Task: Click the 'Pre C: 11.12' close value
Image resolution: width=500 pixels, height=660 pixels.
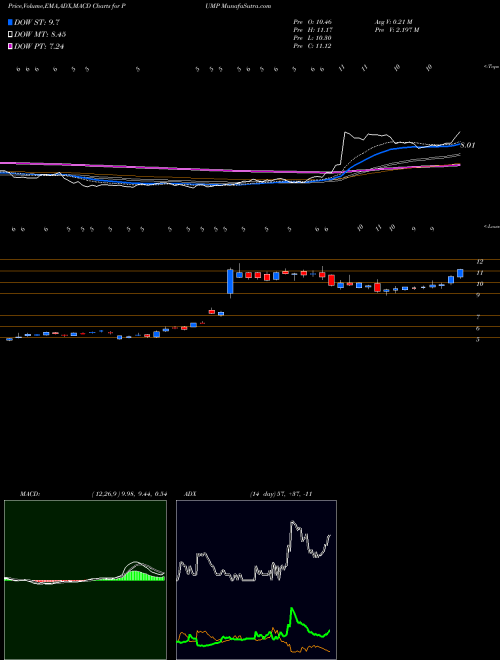Action: 314,46
